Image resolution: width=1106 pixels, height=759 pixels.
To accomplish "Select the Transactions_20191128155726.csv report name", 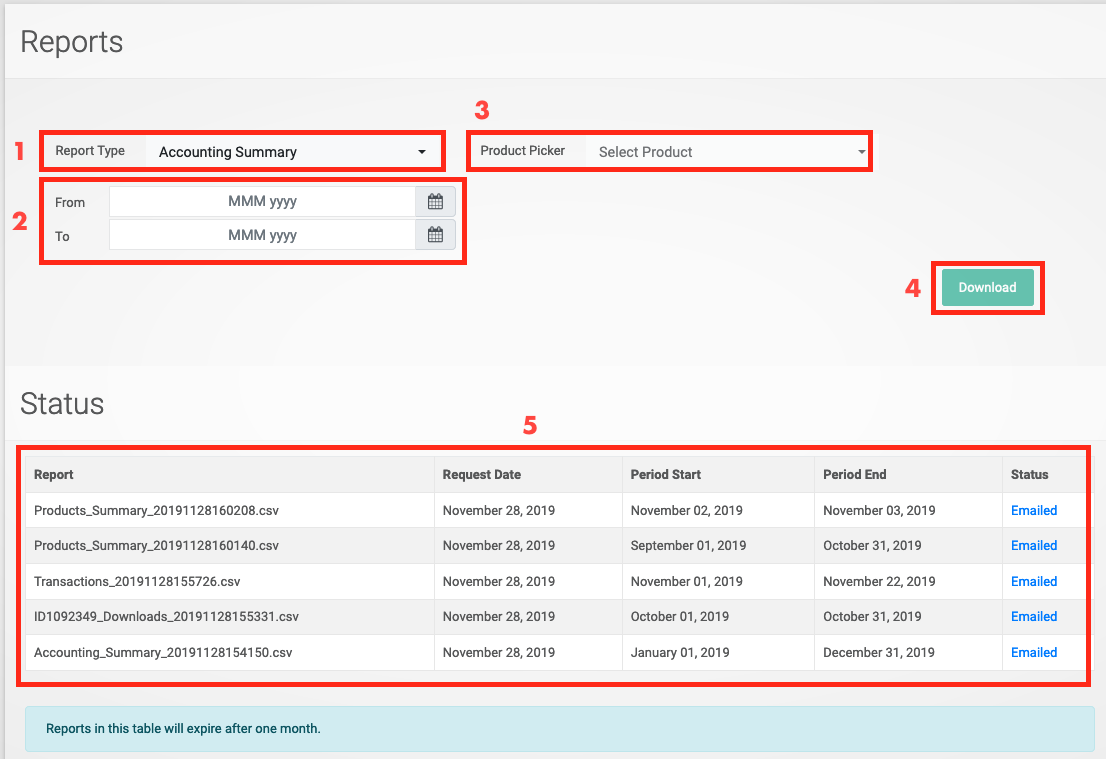I will click(x=137, y=582).
